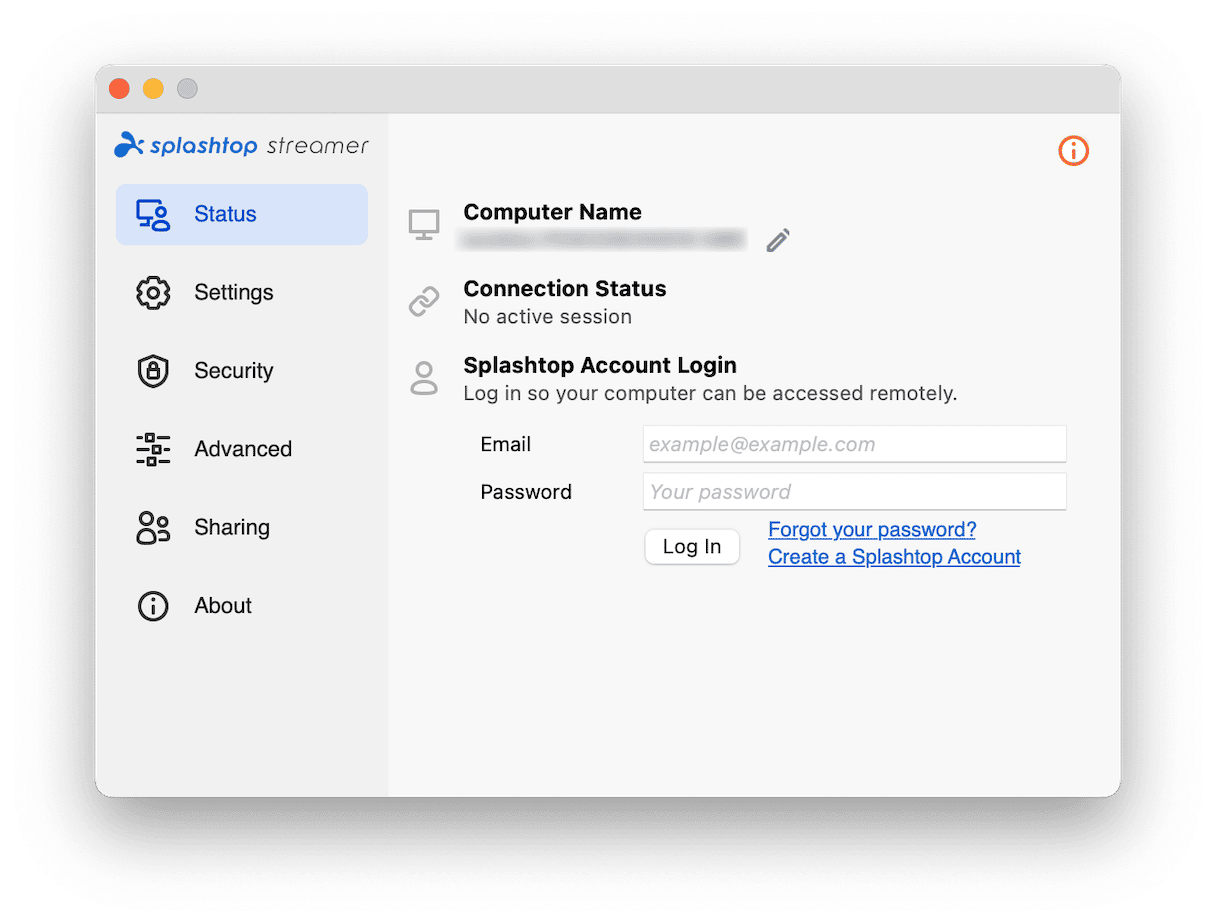The image size is (1216, 923).
Task: Click the orange info icon
Action: (1073, 151)
